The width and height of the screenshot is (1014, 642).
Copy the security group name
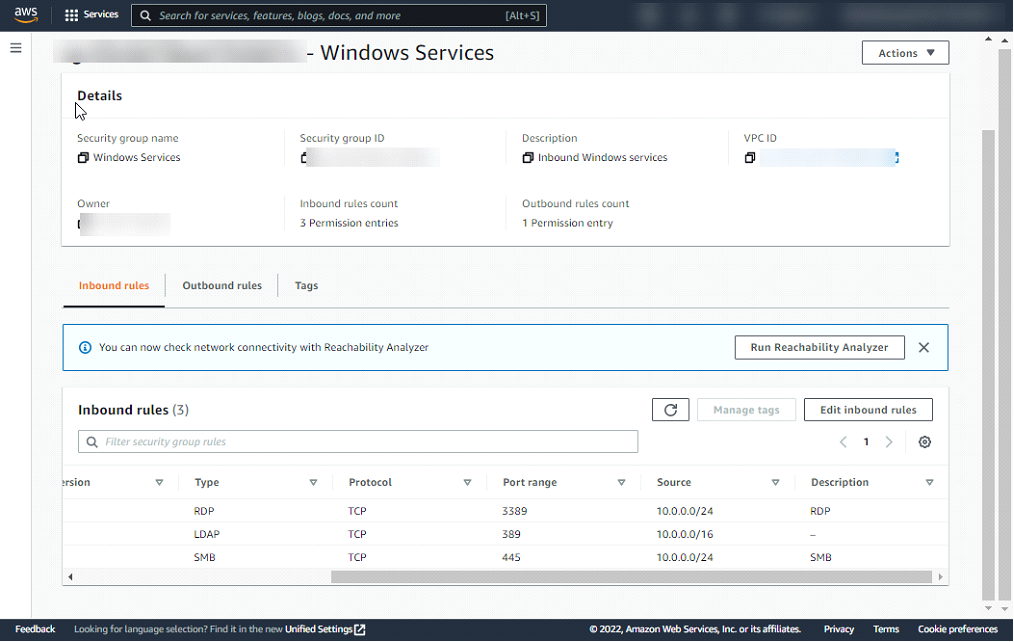point(83,158)
